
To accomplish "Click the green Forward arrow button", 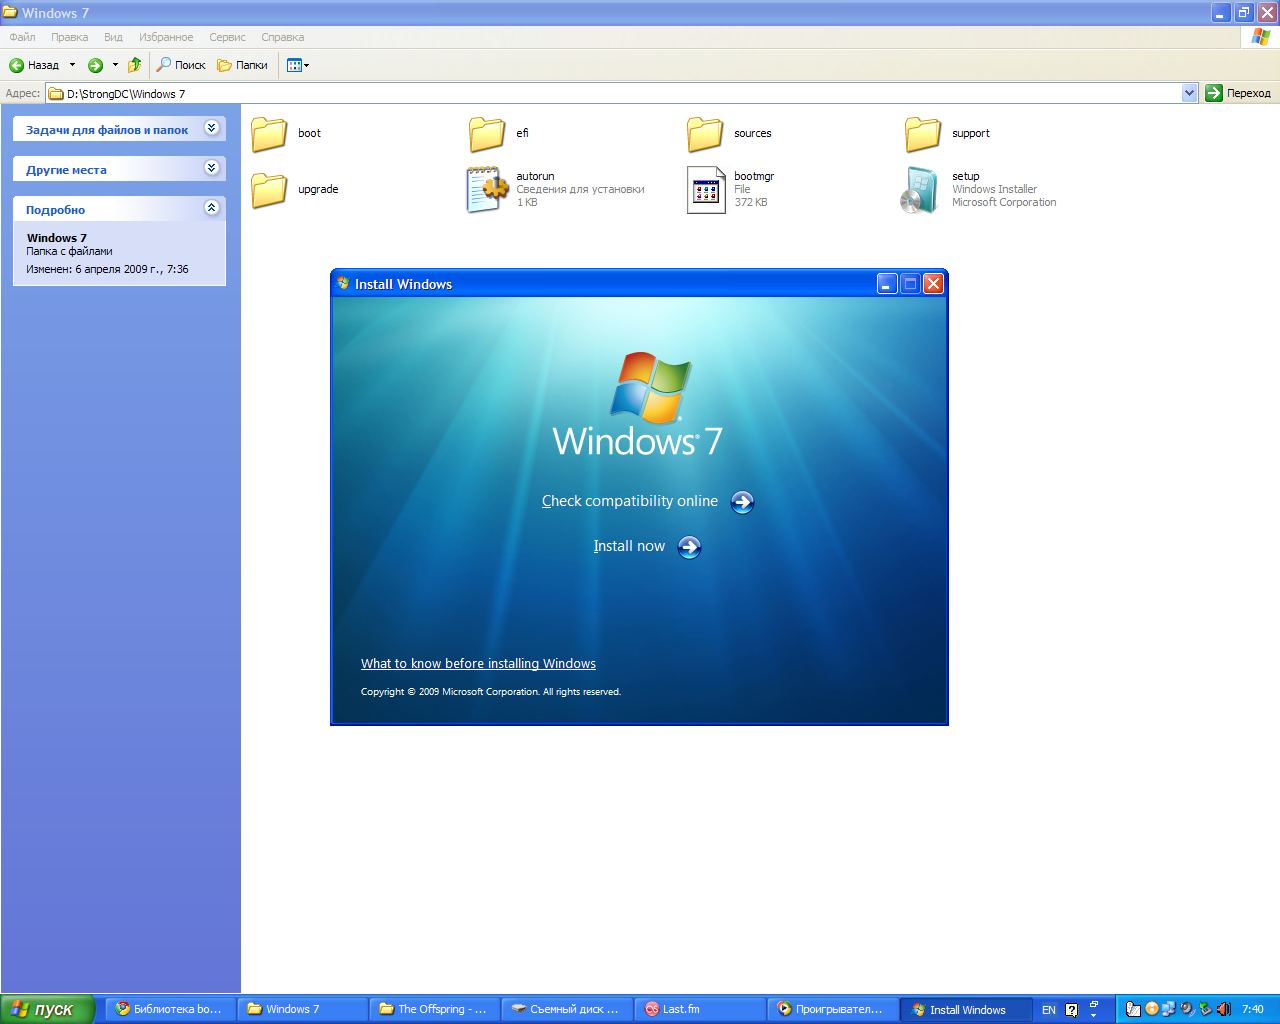I will tap(95, 65).
